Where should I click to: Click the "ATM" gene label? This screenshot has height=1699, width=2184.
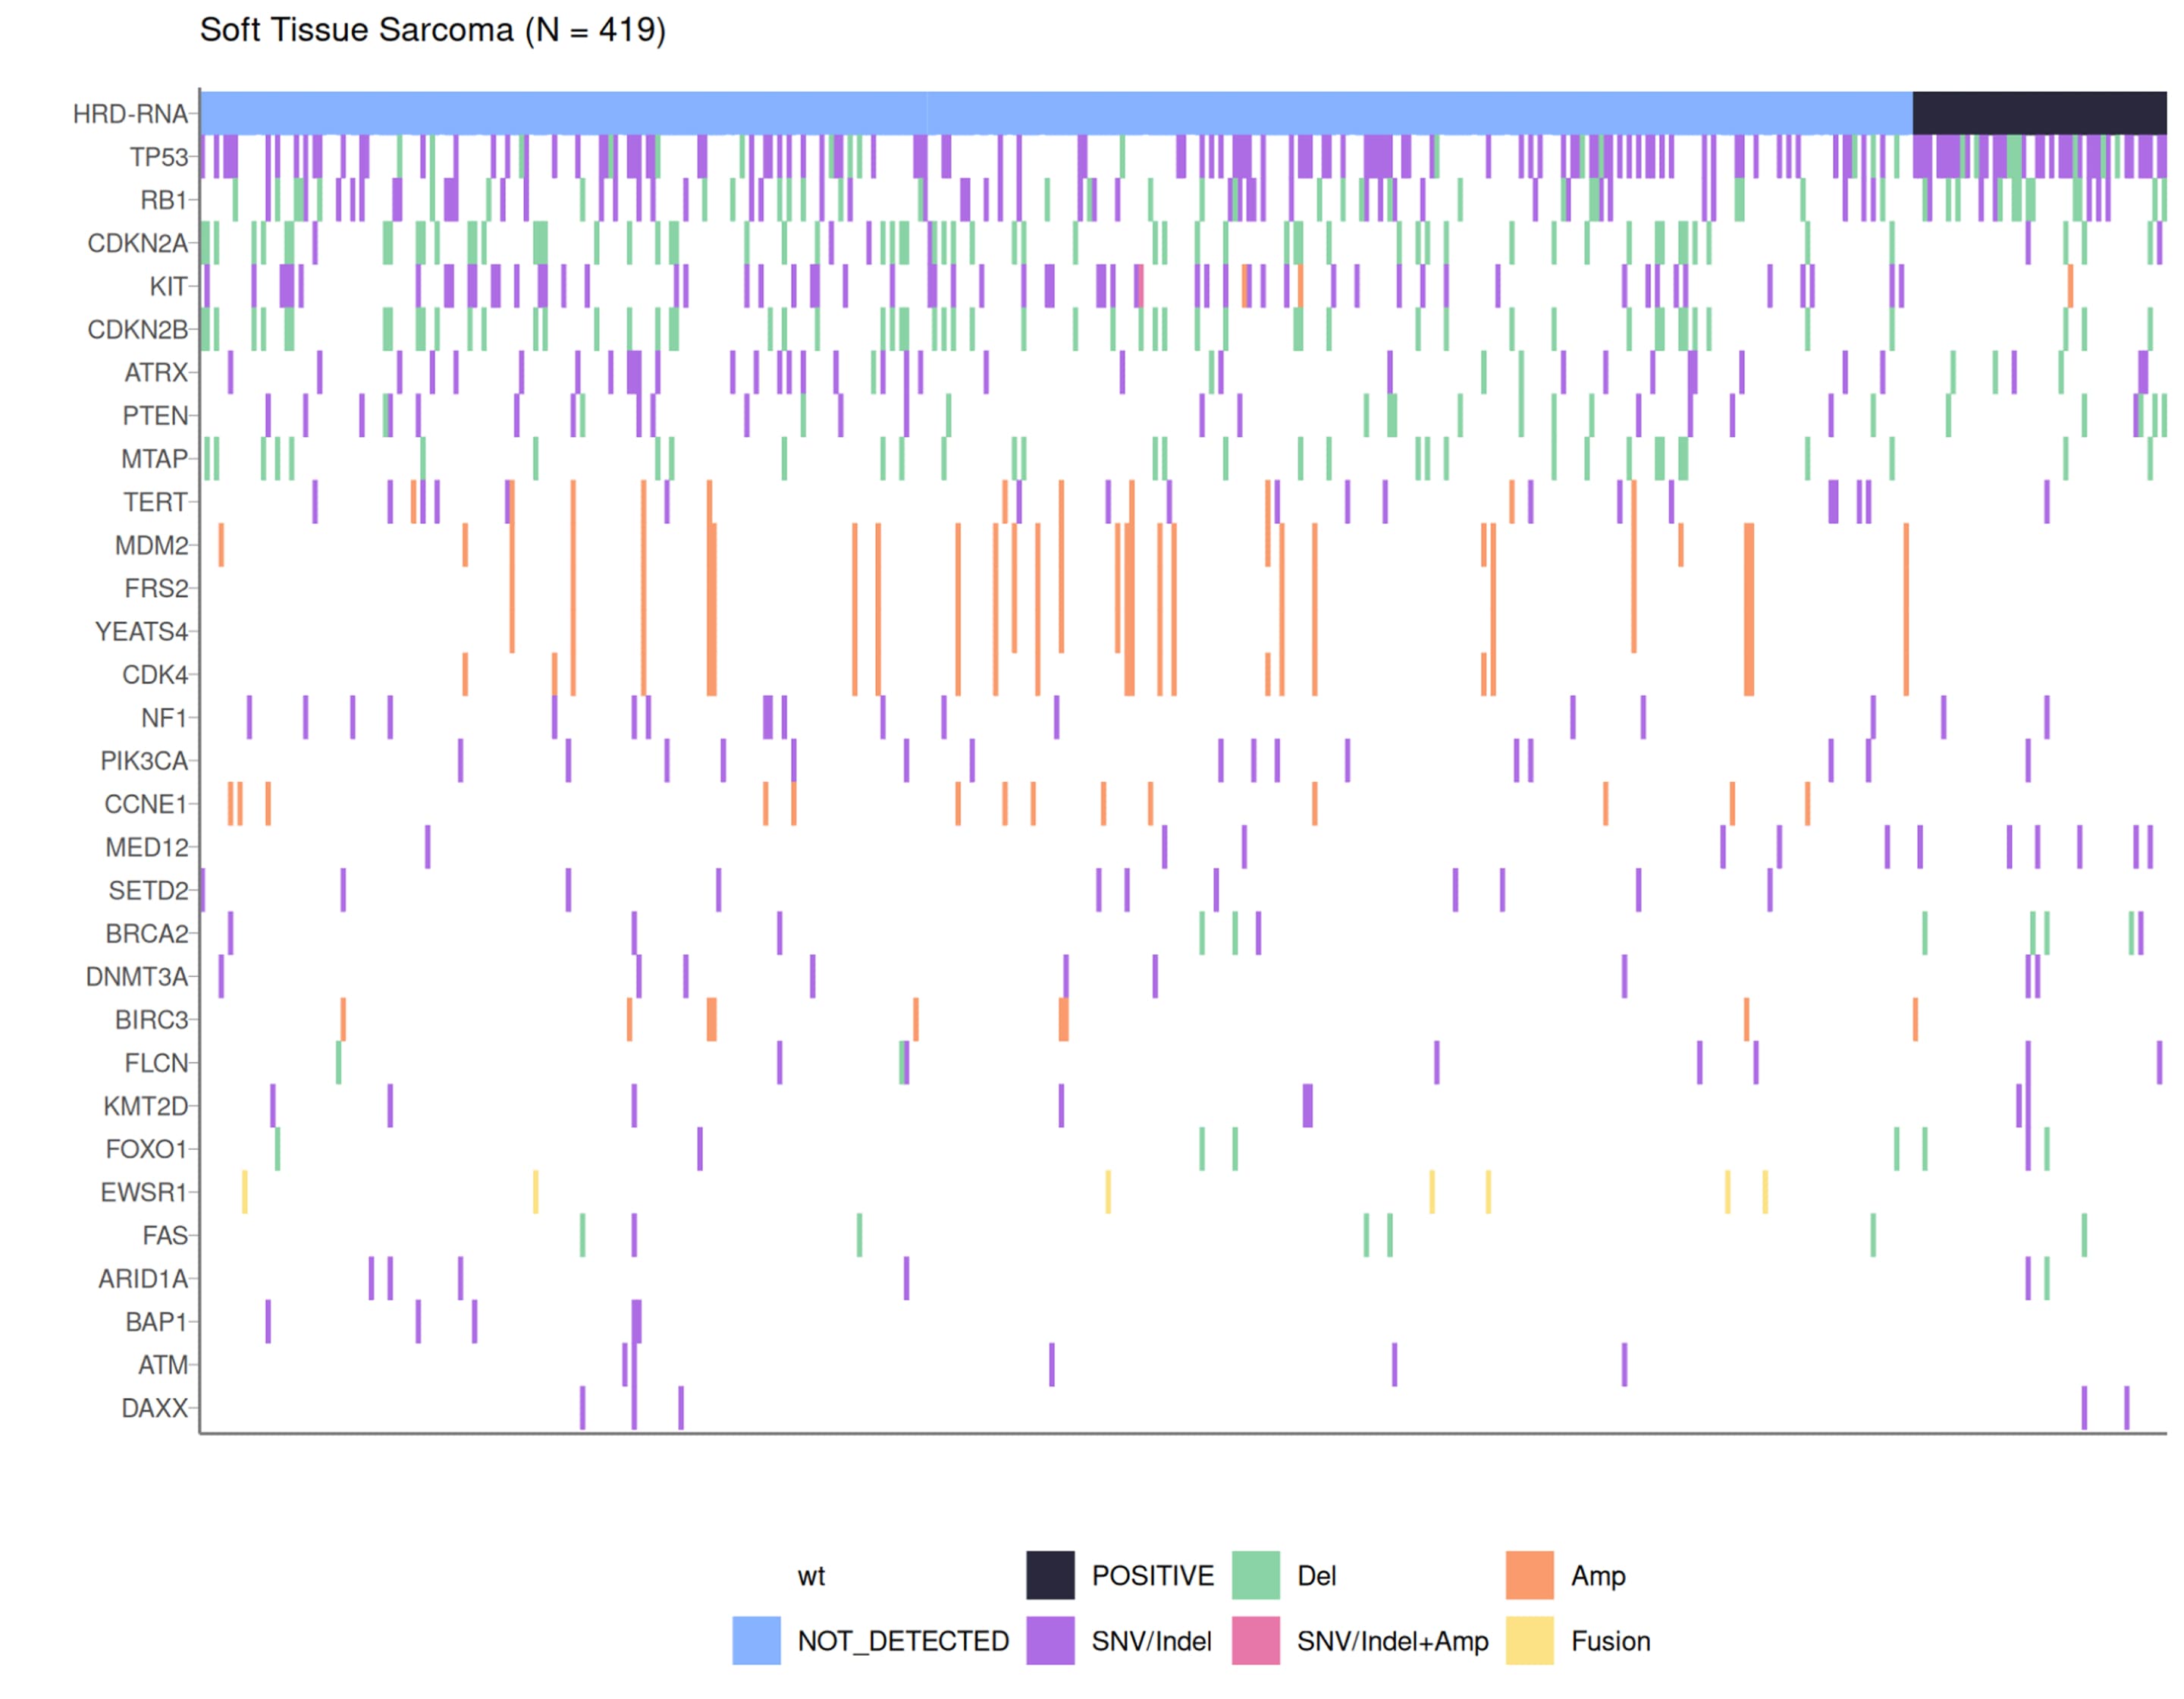(163, 1365)
